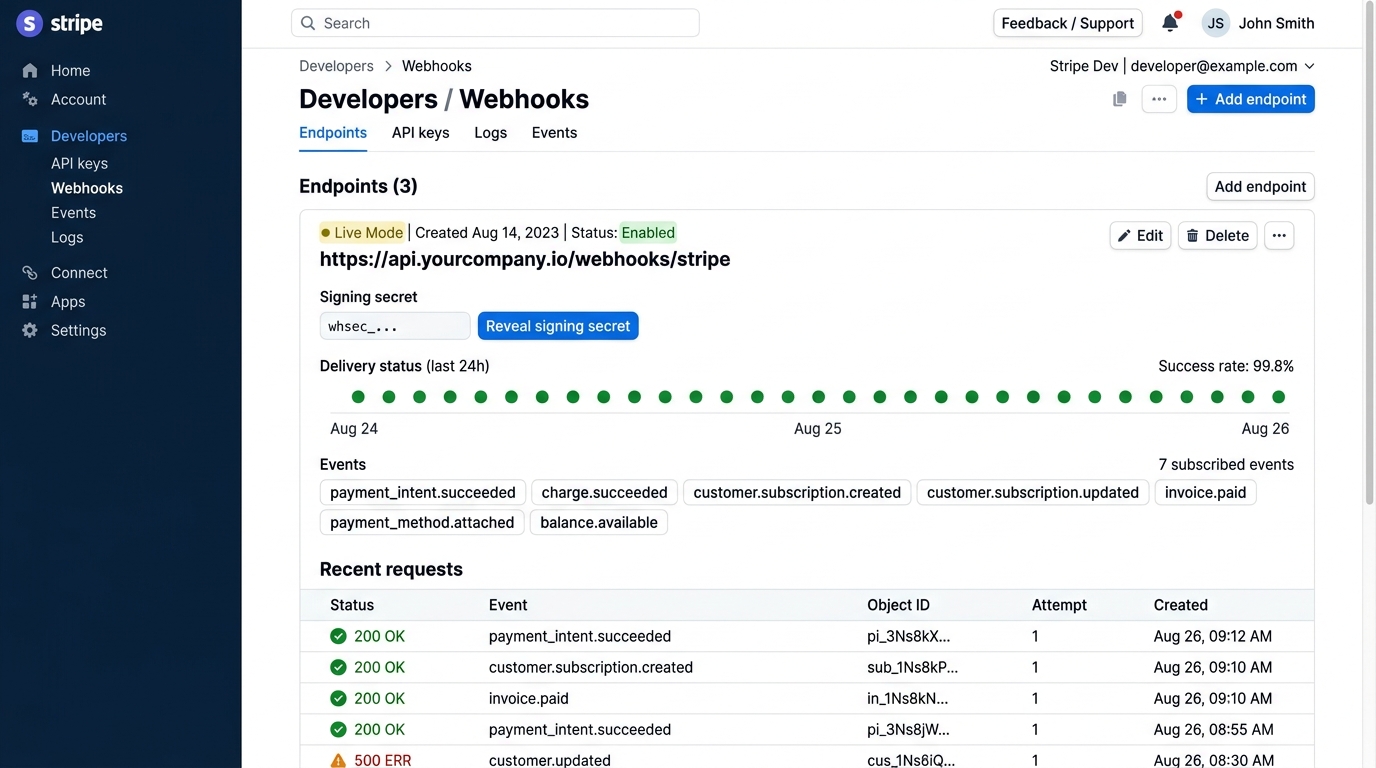Screen dimensions: 1376x768
Task: Click the Created column header
Action: pos(1180,605)
